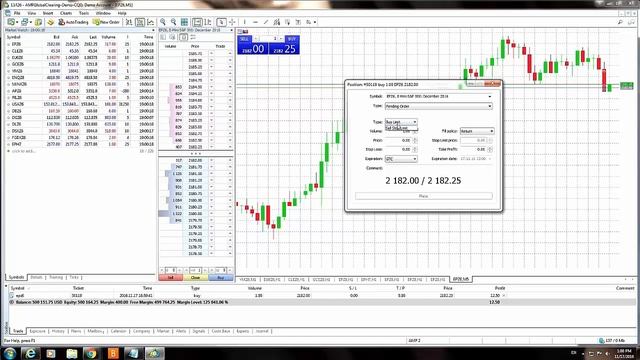Viewport: 640px width, 360px height.
Task: Open the Window menu
Action: (103, 13)
